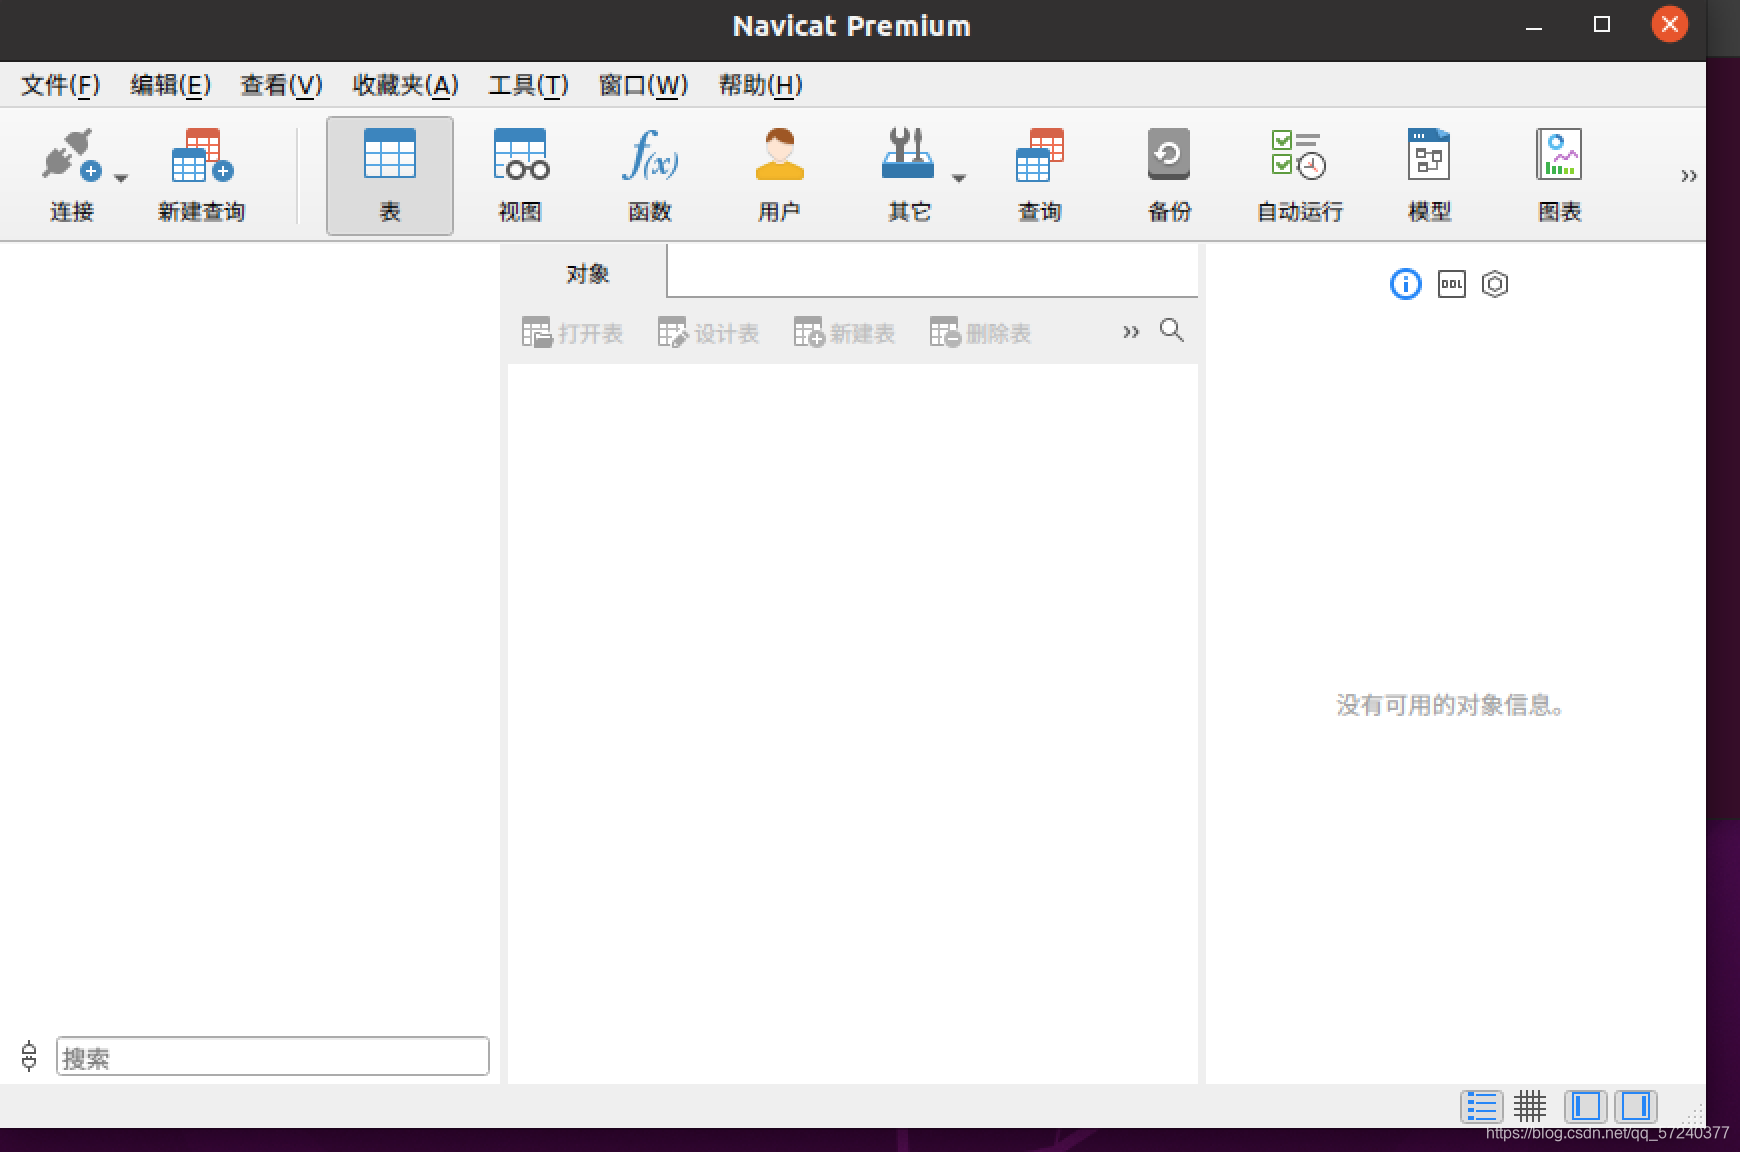Click the filter toggle icon beside search
Image resolution: width=1740 pixels, height=1152 pixels.
pyautogui.click(x=29, y=1056)
